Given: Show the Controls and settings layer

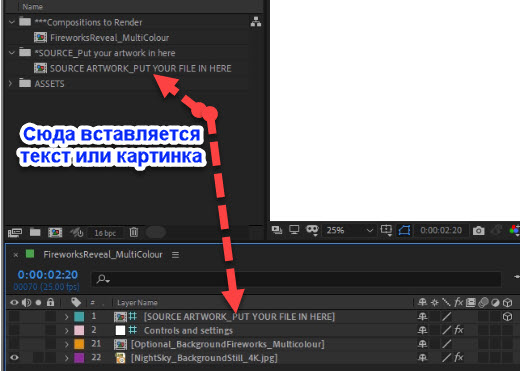Looking at the screenshot, I should pyautogui.click(x=14, y=330).
